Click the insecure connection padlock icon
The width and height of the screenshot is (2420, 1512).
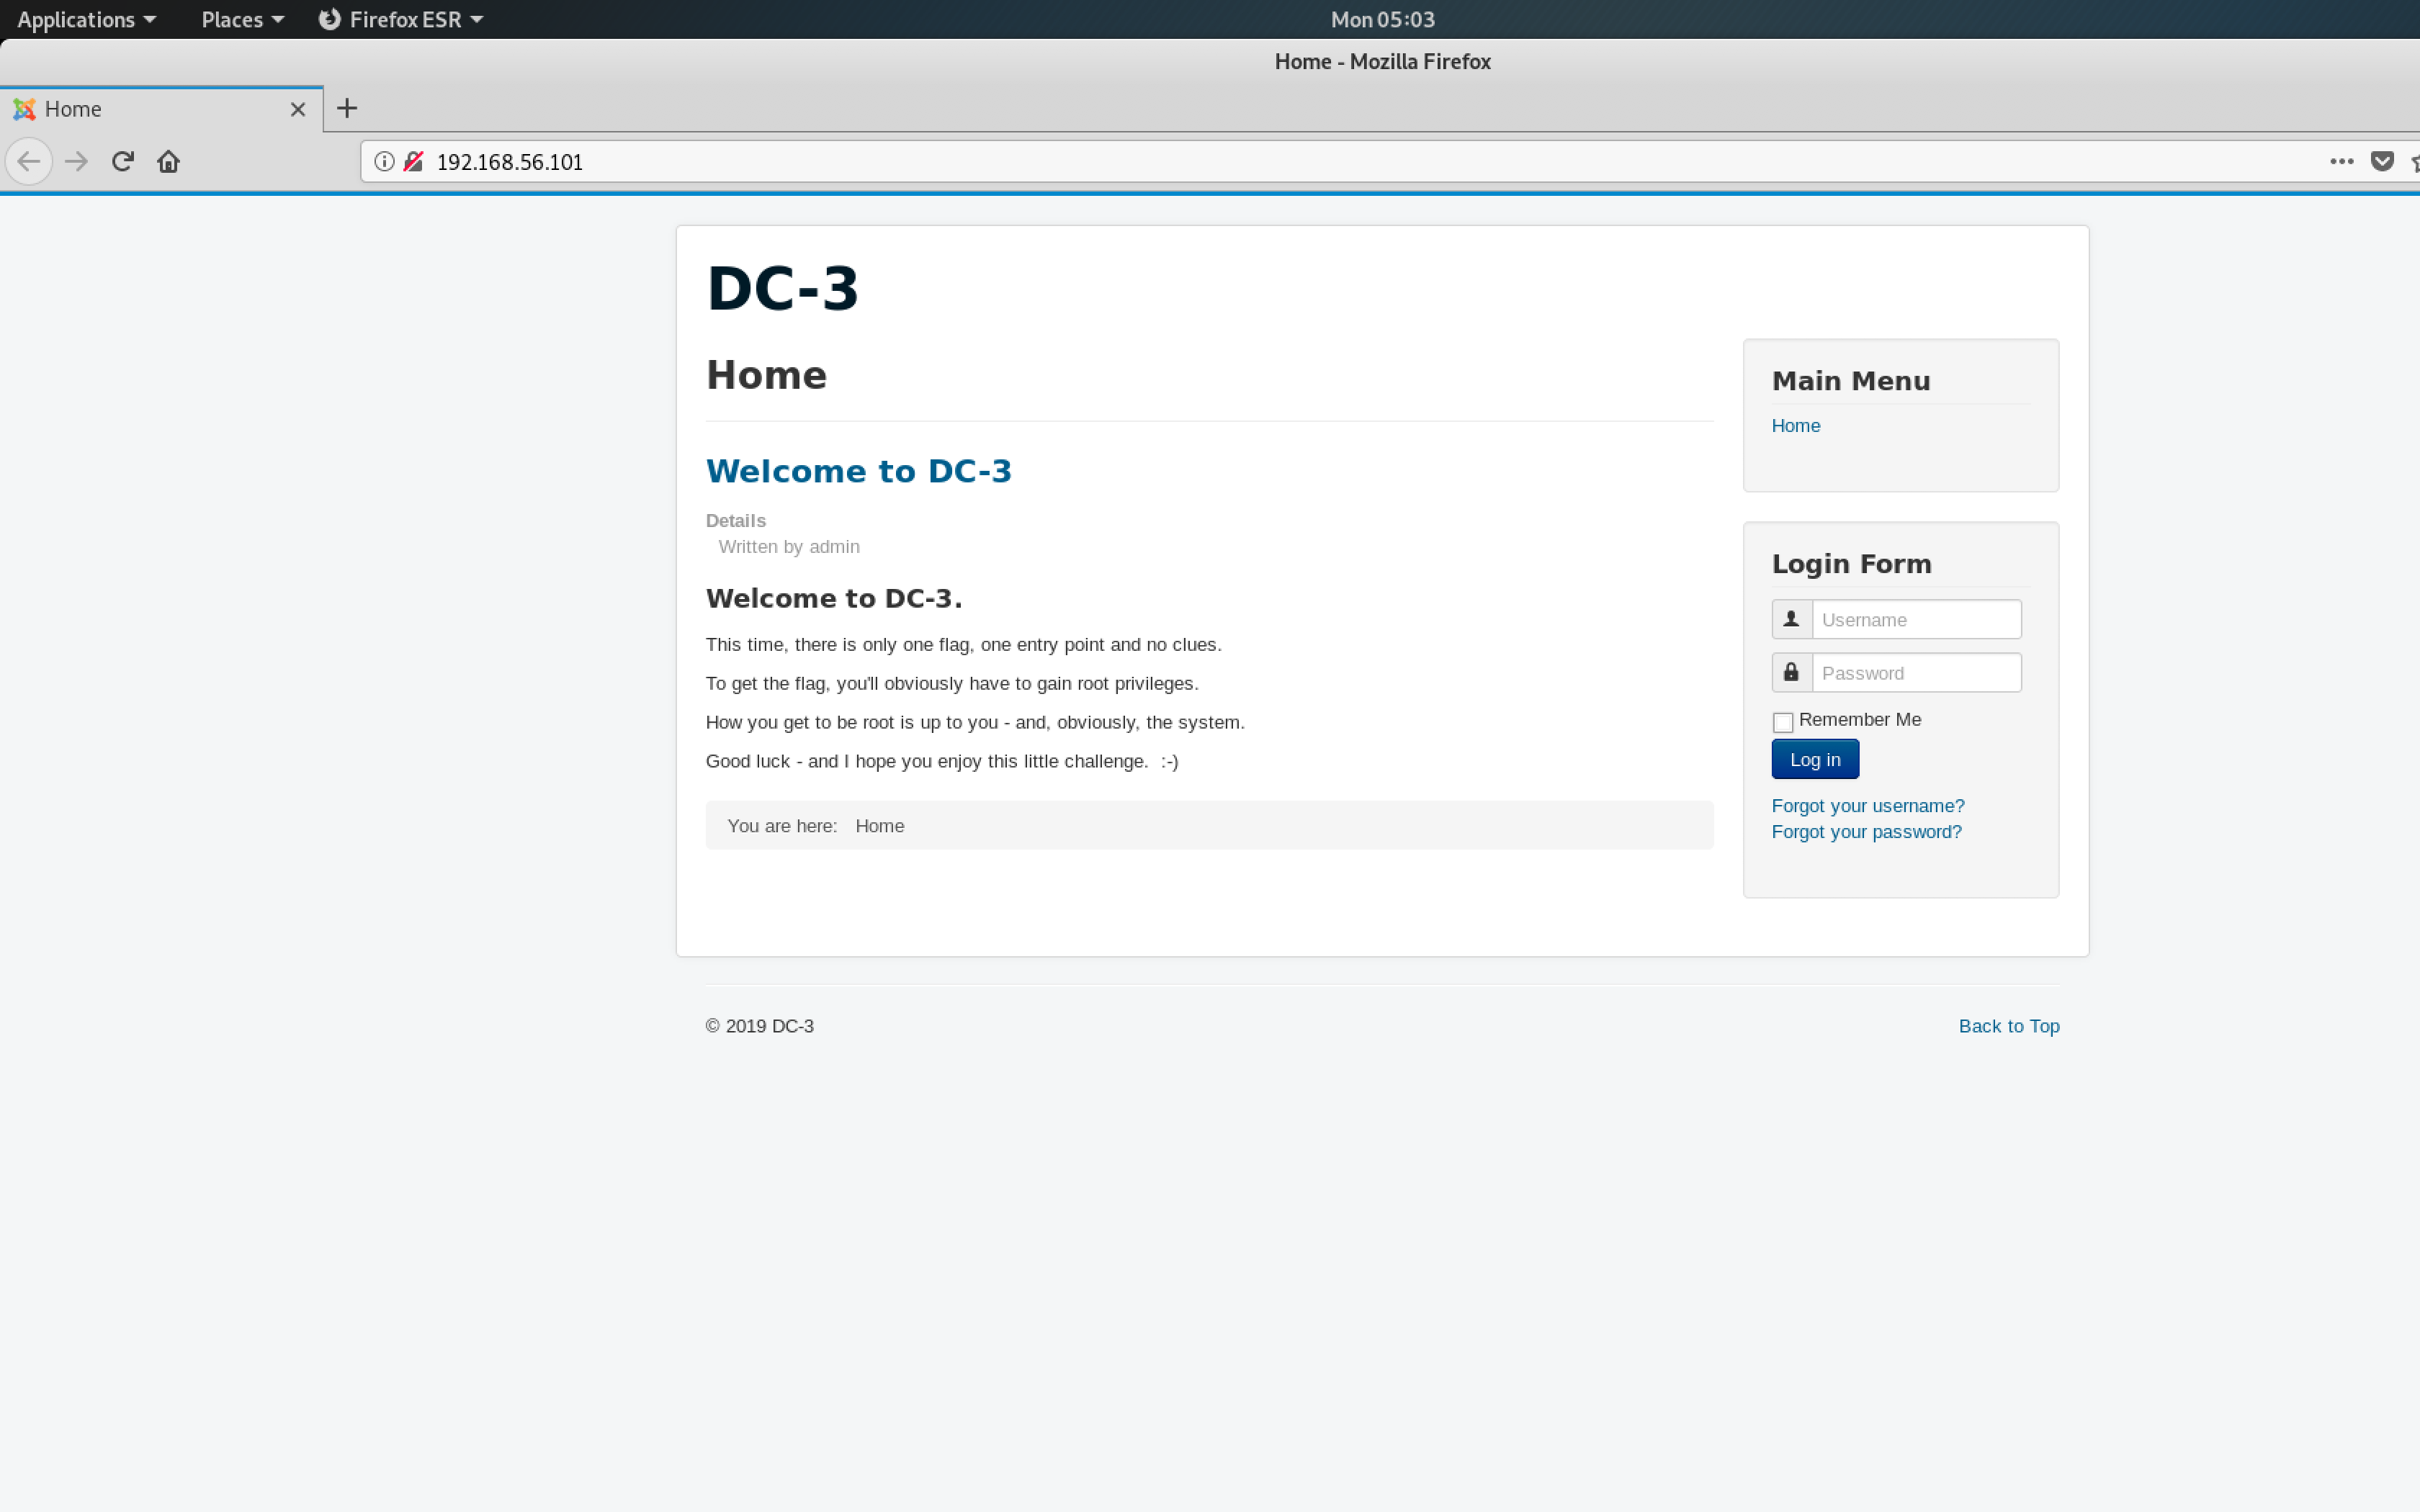[414, 161]
